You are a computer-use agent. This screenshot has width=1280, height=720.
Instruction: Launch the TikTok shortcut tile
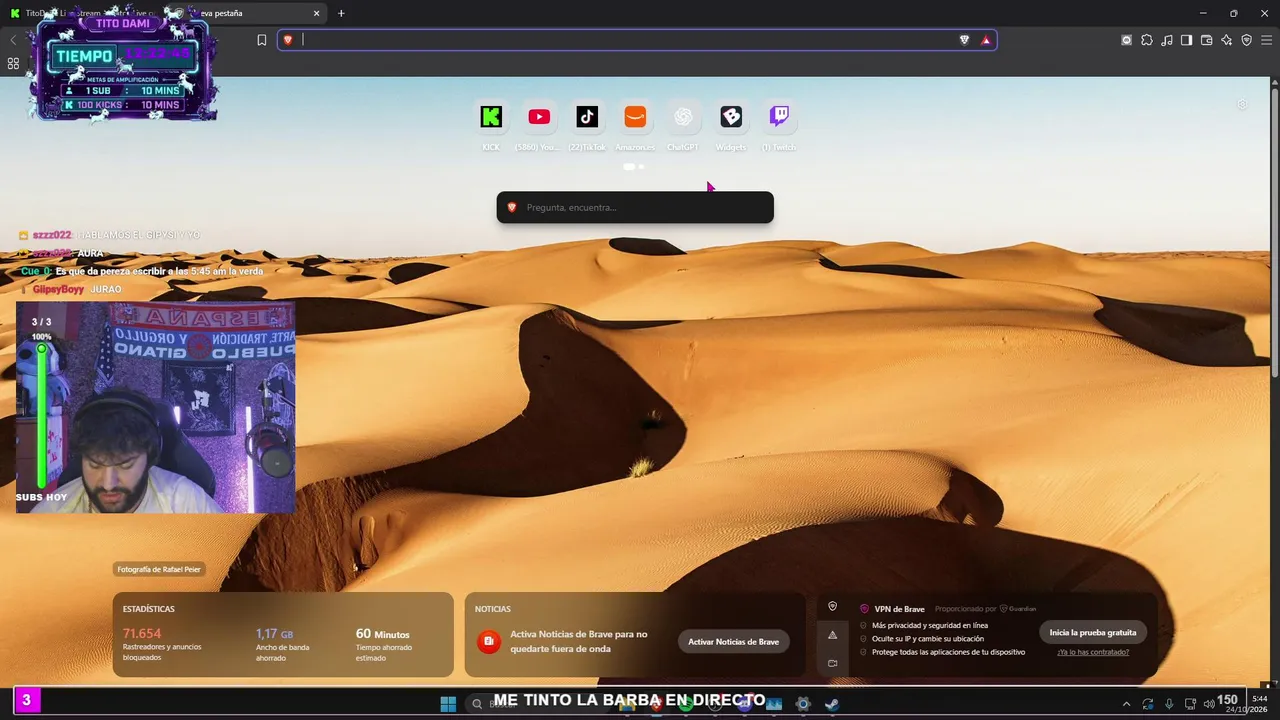click(x=587, y=117)
